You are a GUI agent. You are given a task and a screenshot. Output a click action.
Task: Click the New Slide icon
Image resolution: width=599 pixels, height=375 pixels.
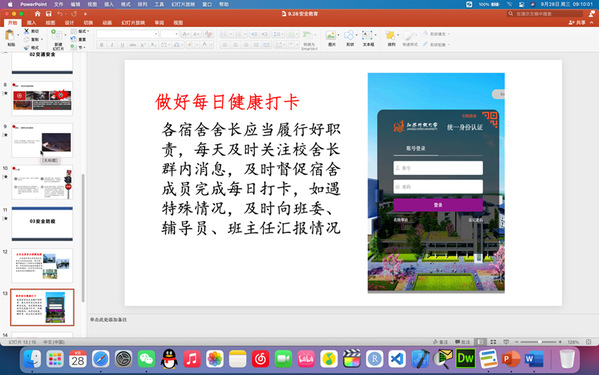pyautogui.click(x=57, y=36)
